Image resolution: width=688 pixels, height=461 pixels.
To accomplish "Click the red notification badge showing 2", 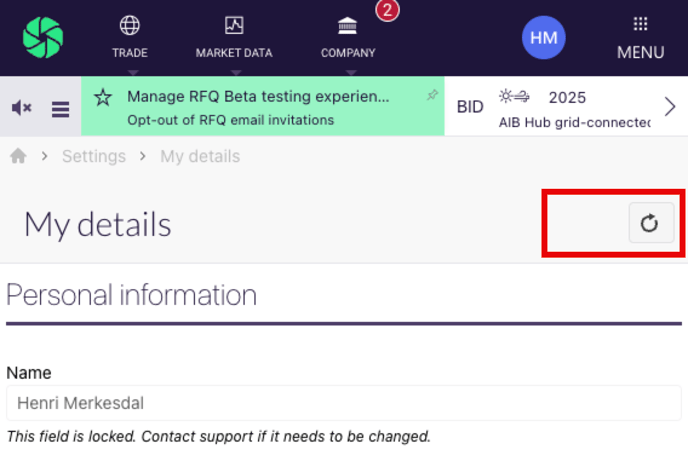I will 387,10.
